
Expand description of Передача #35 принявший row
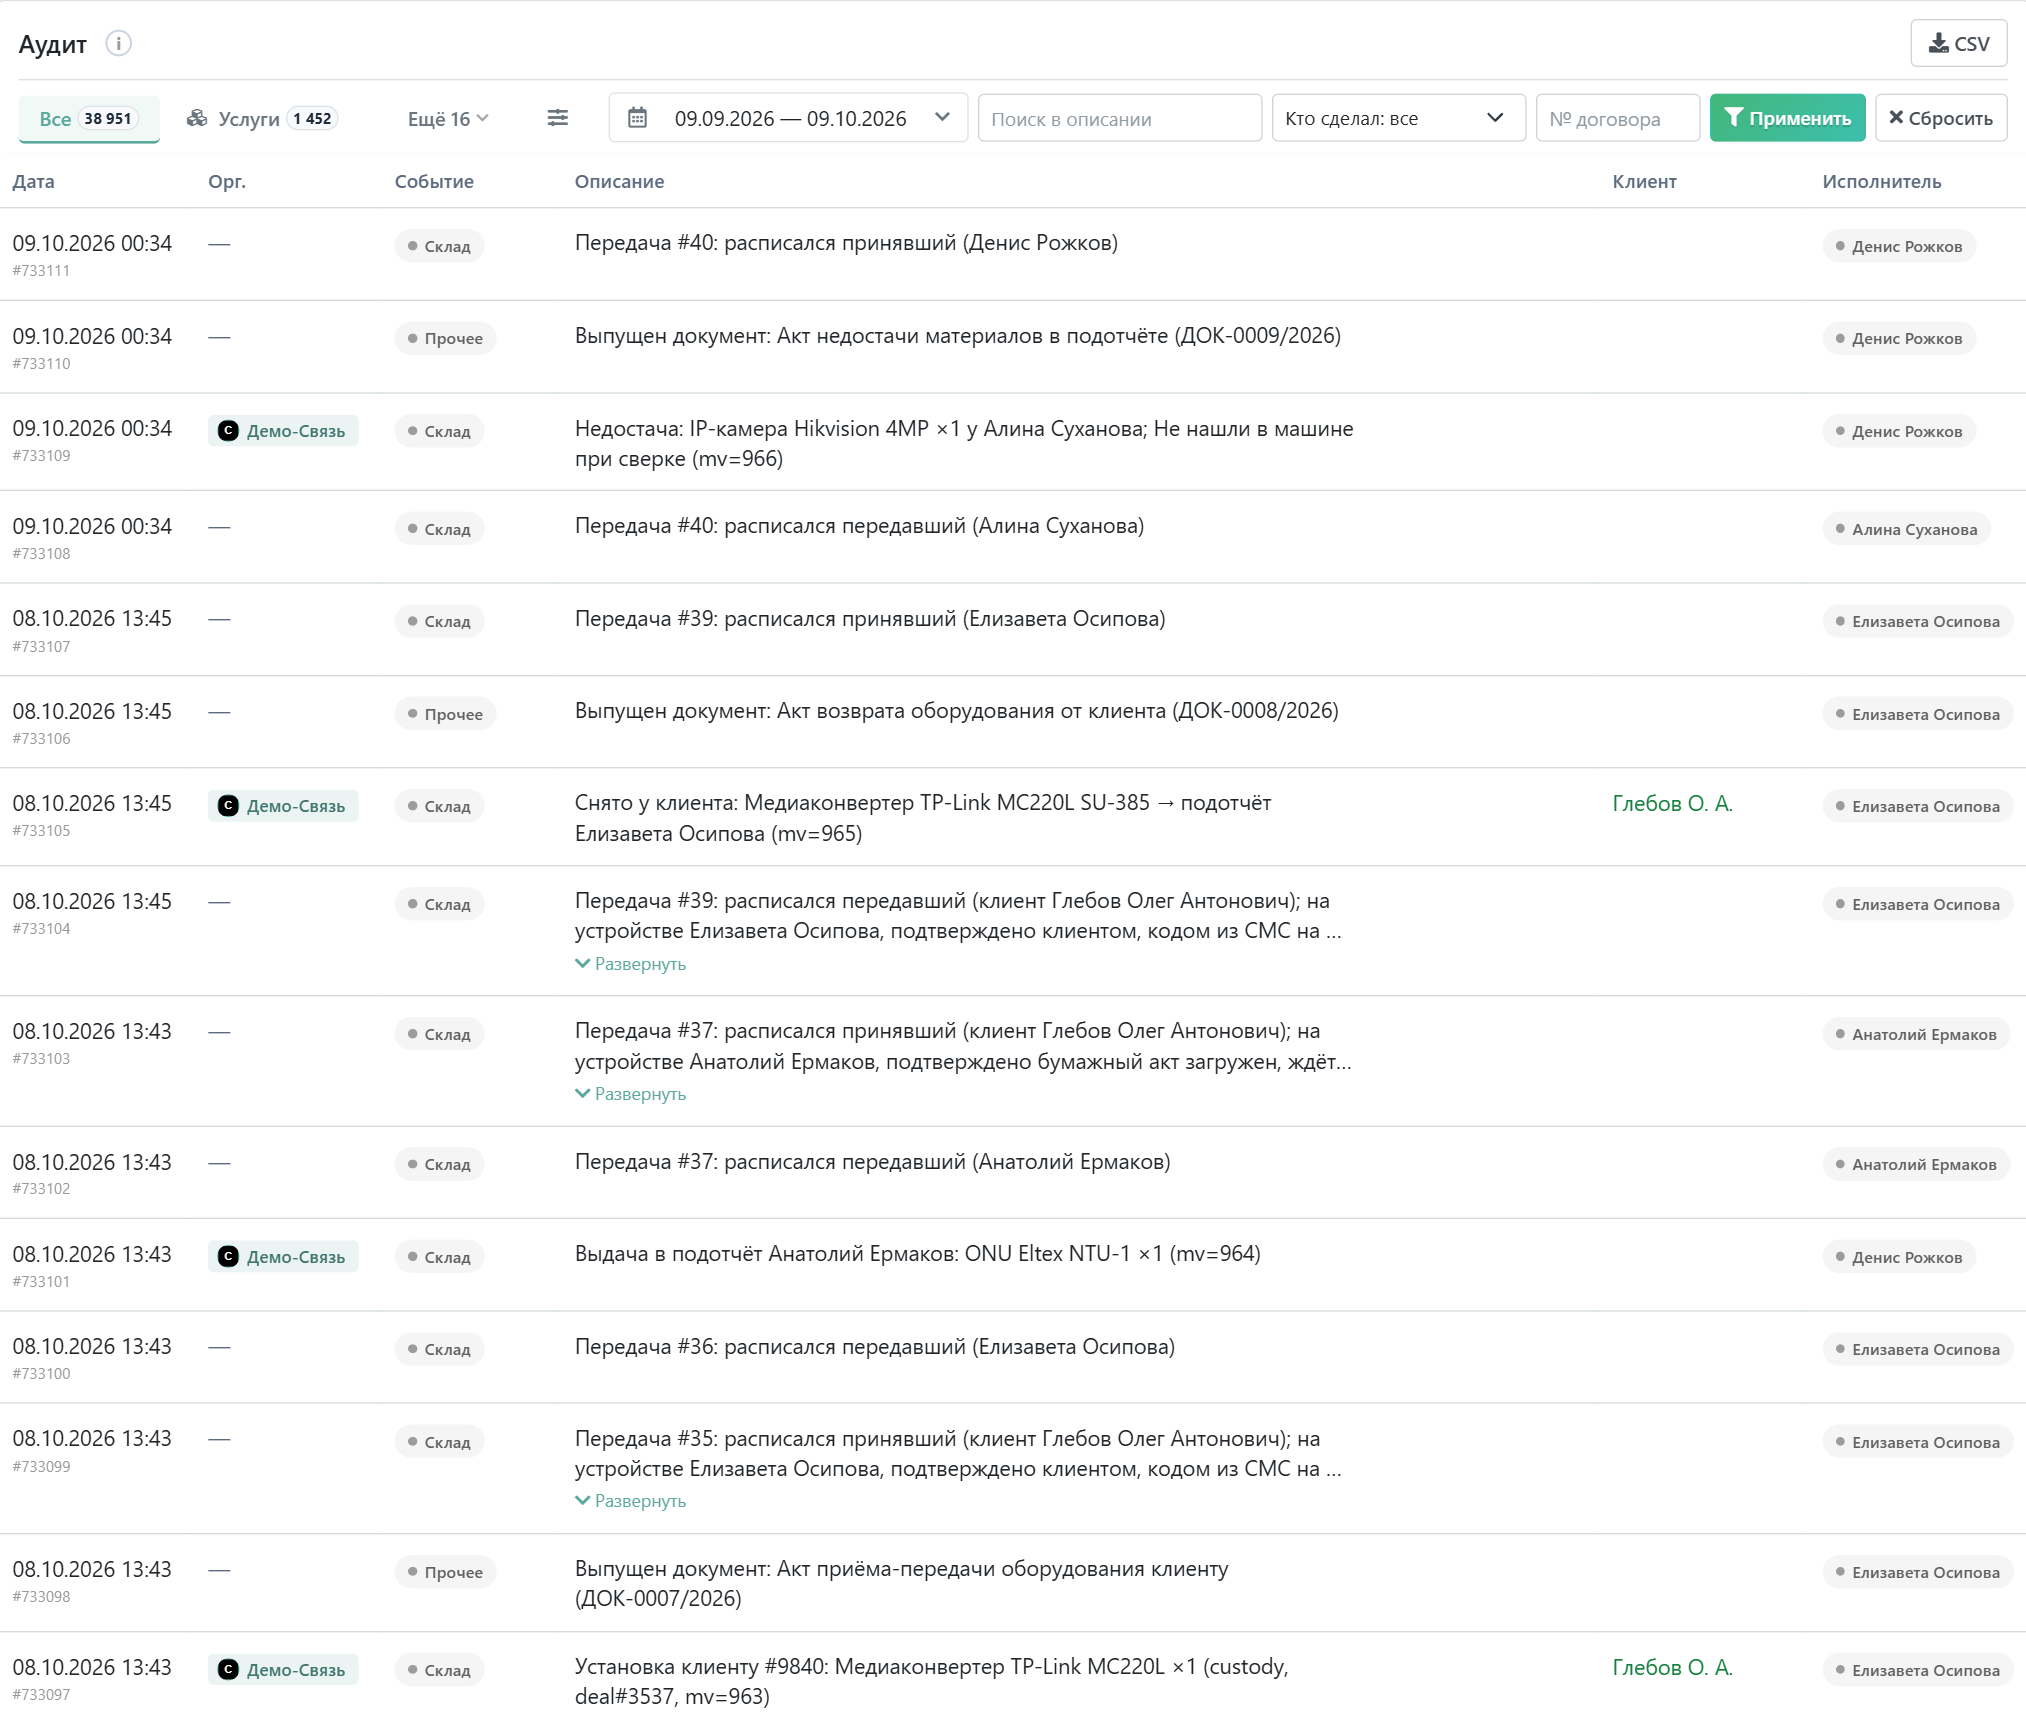coord(631,1501)
